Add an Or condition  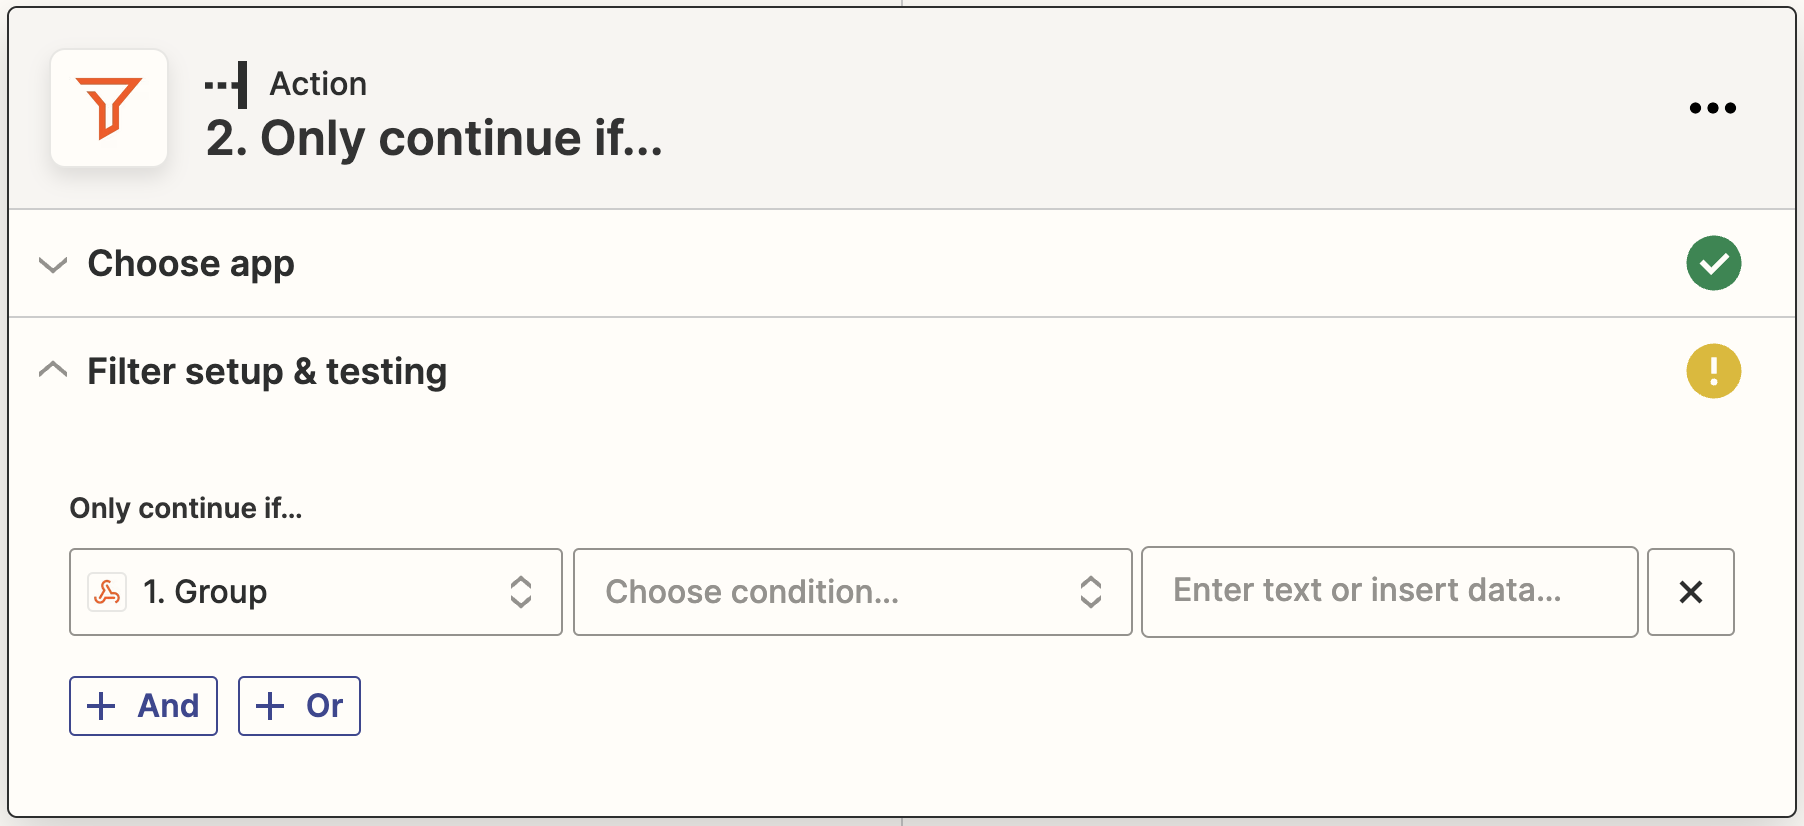(299, 706)
